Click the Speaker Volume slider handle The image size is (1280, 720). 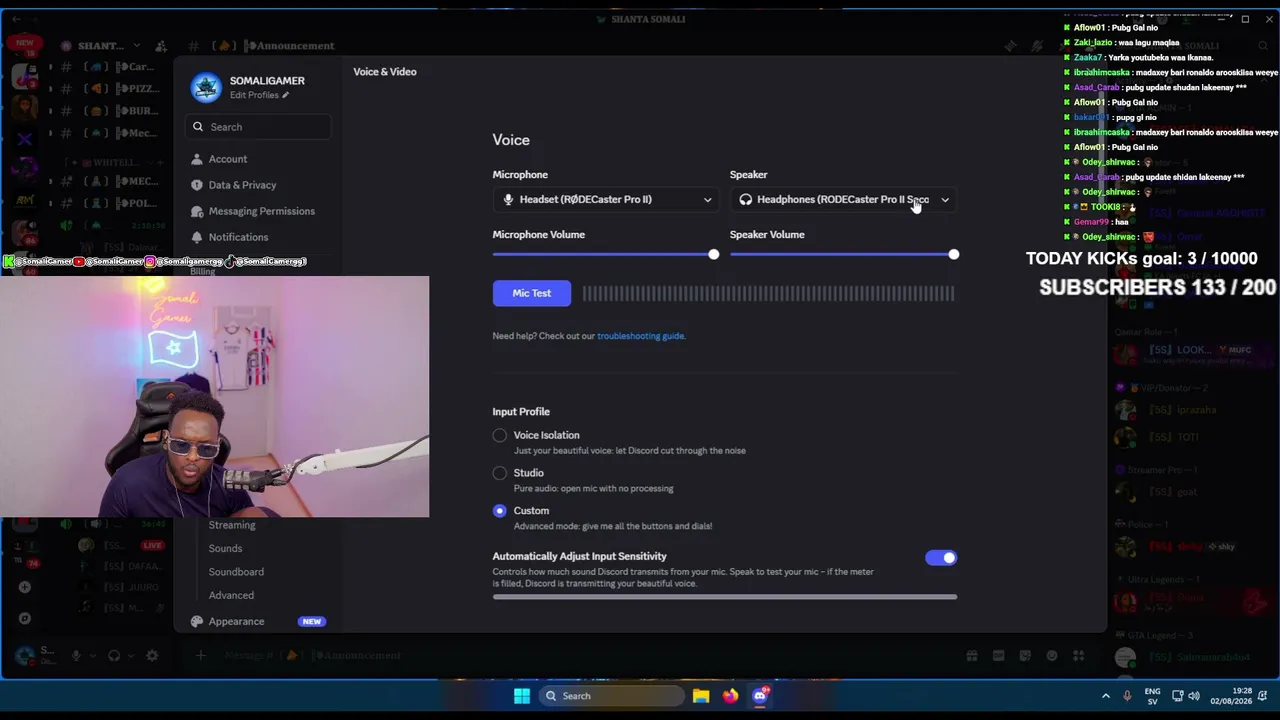click(x=953, y=255)
